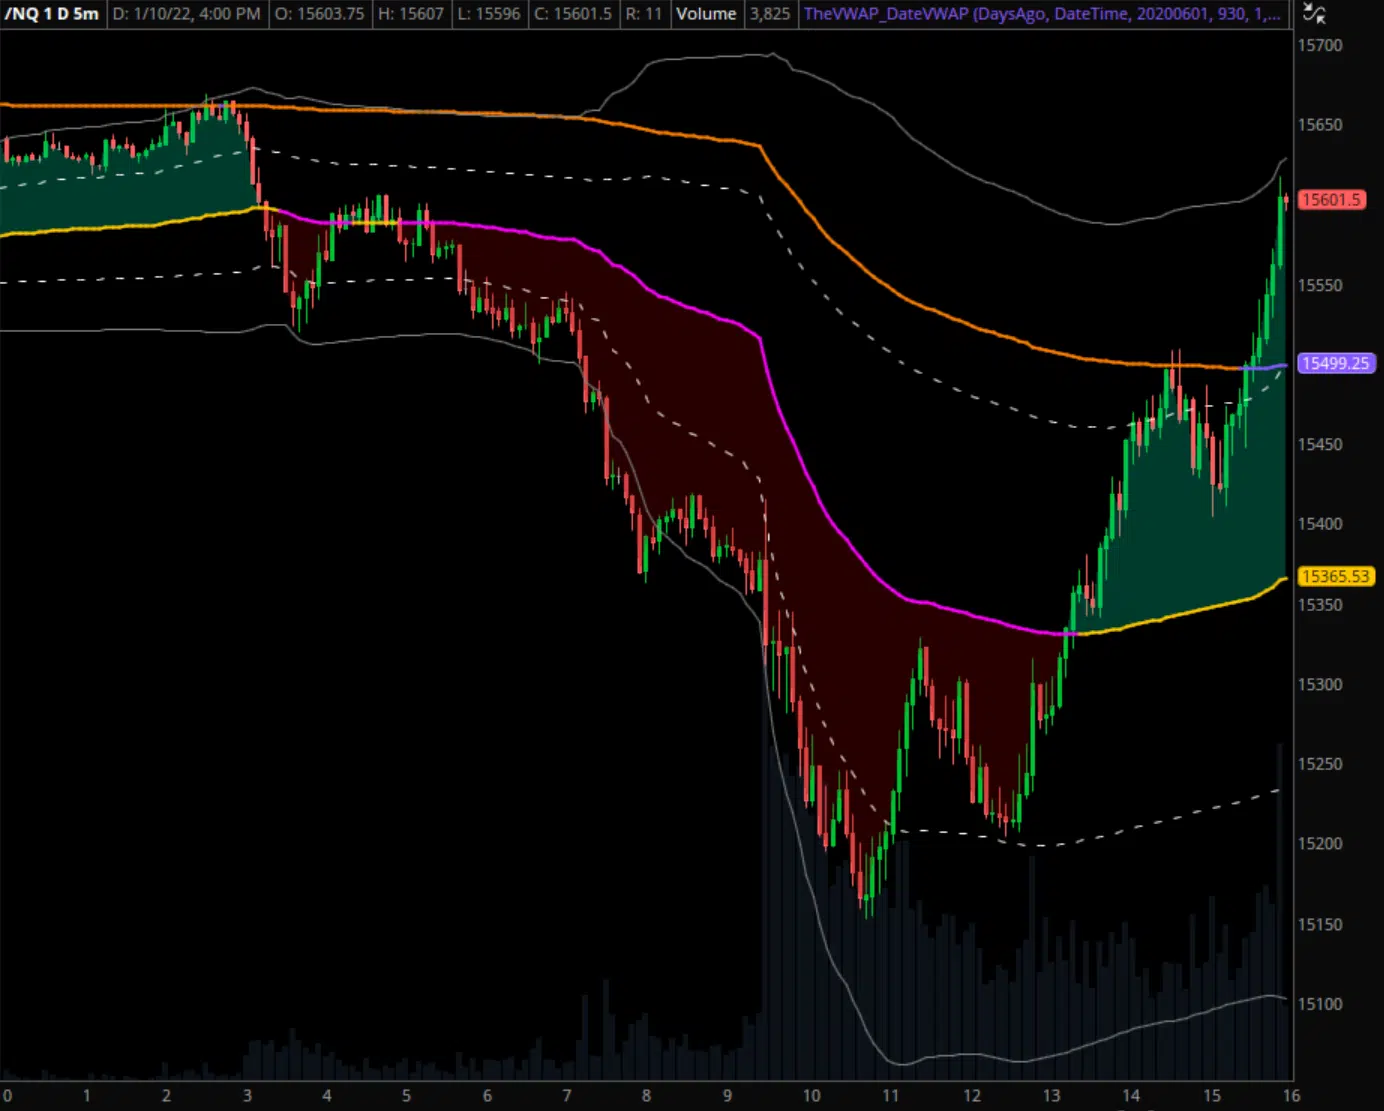Click hour 5 on the time axis
The image size is (1384, 1111).
[x=406, y=1095]
